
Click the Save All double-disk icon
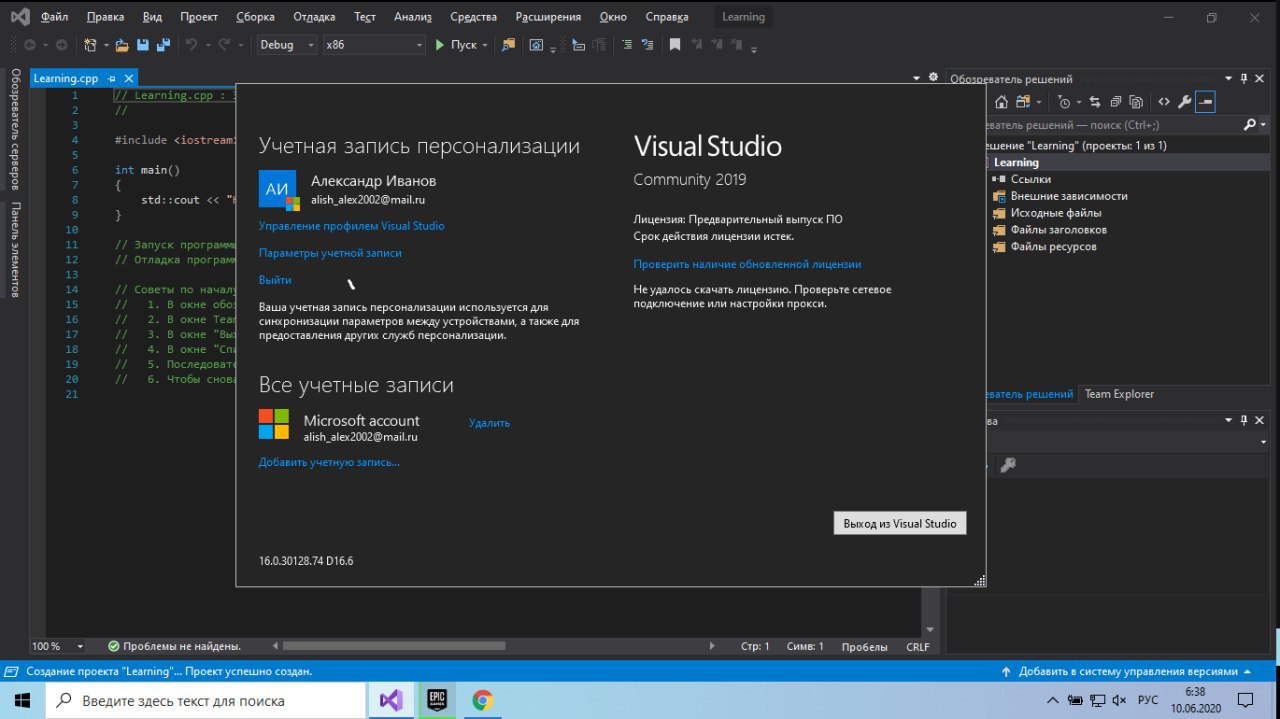(x=162, y=45)
